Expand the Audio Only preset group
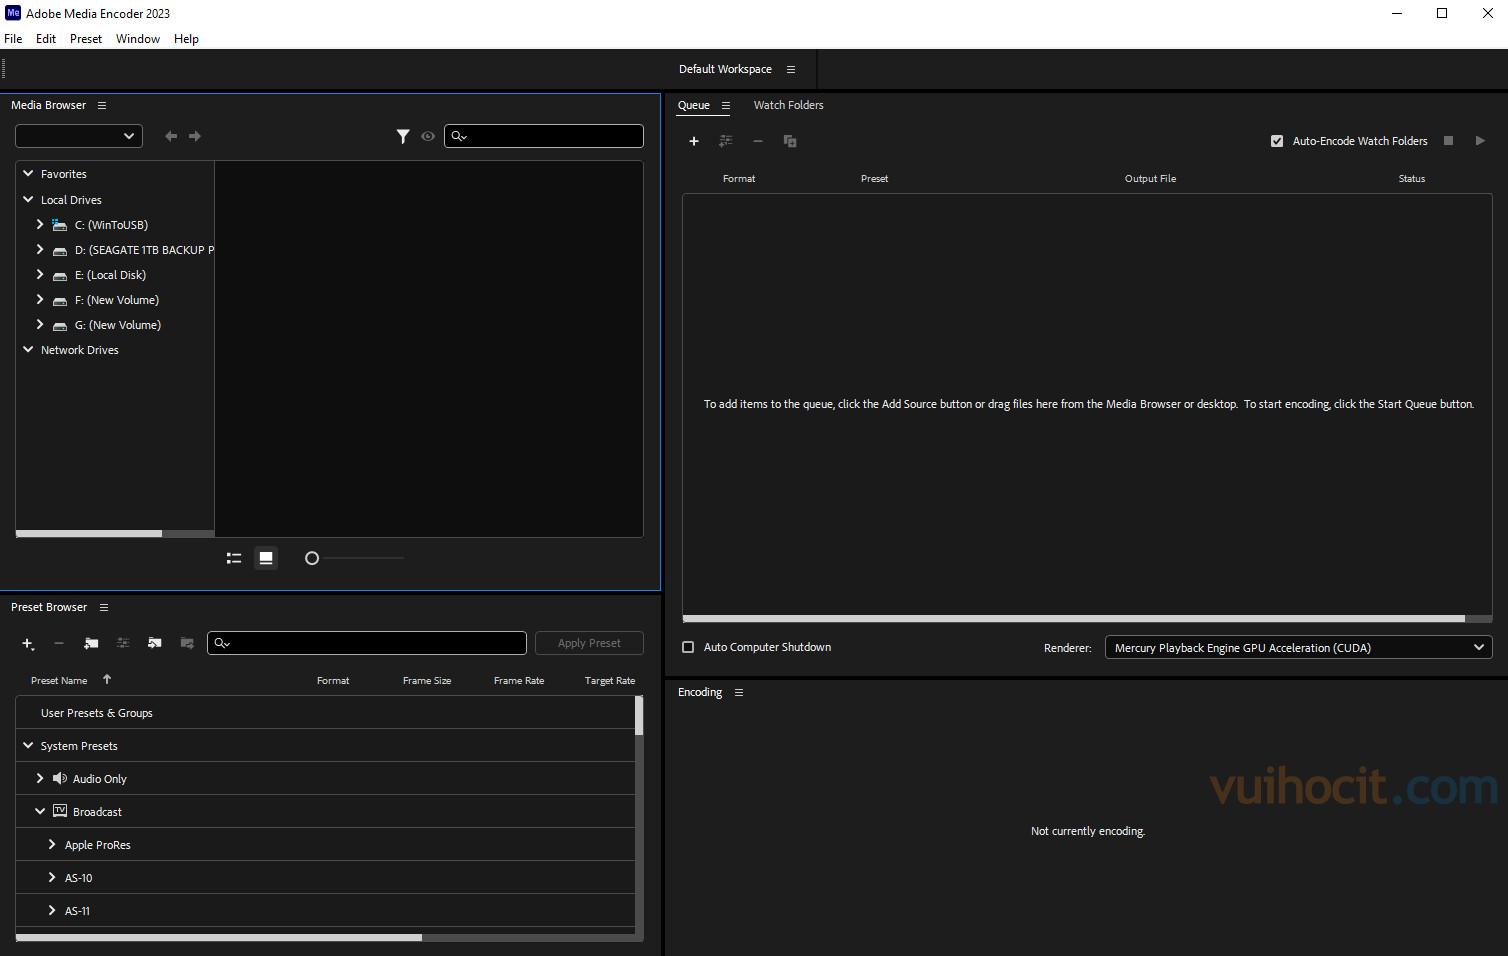 [x=40, y=778]
